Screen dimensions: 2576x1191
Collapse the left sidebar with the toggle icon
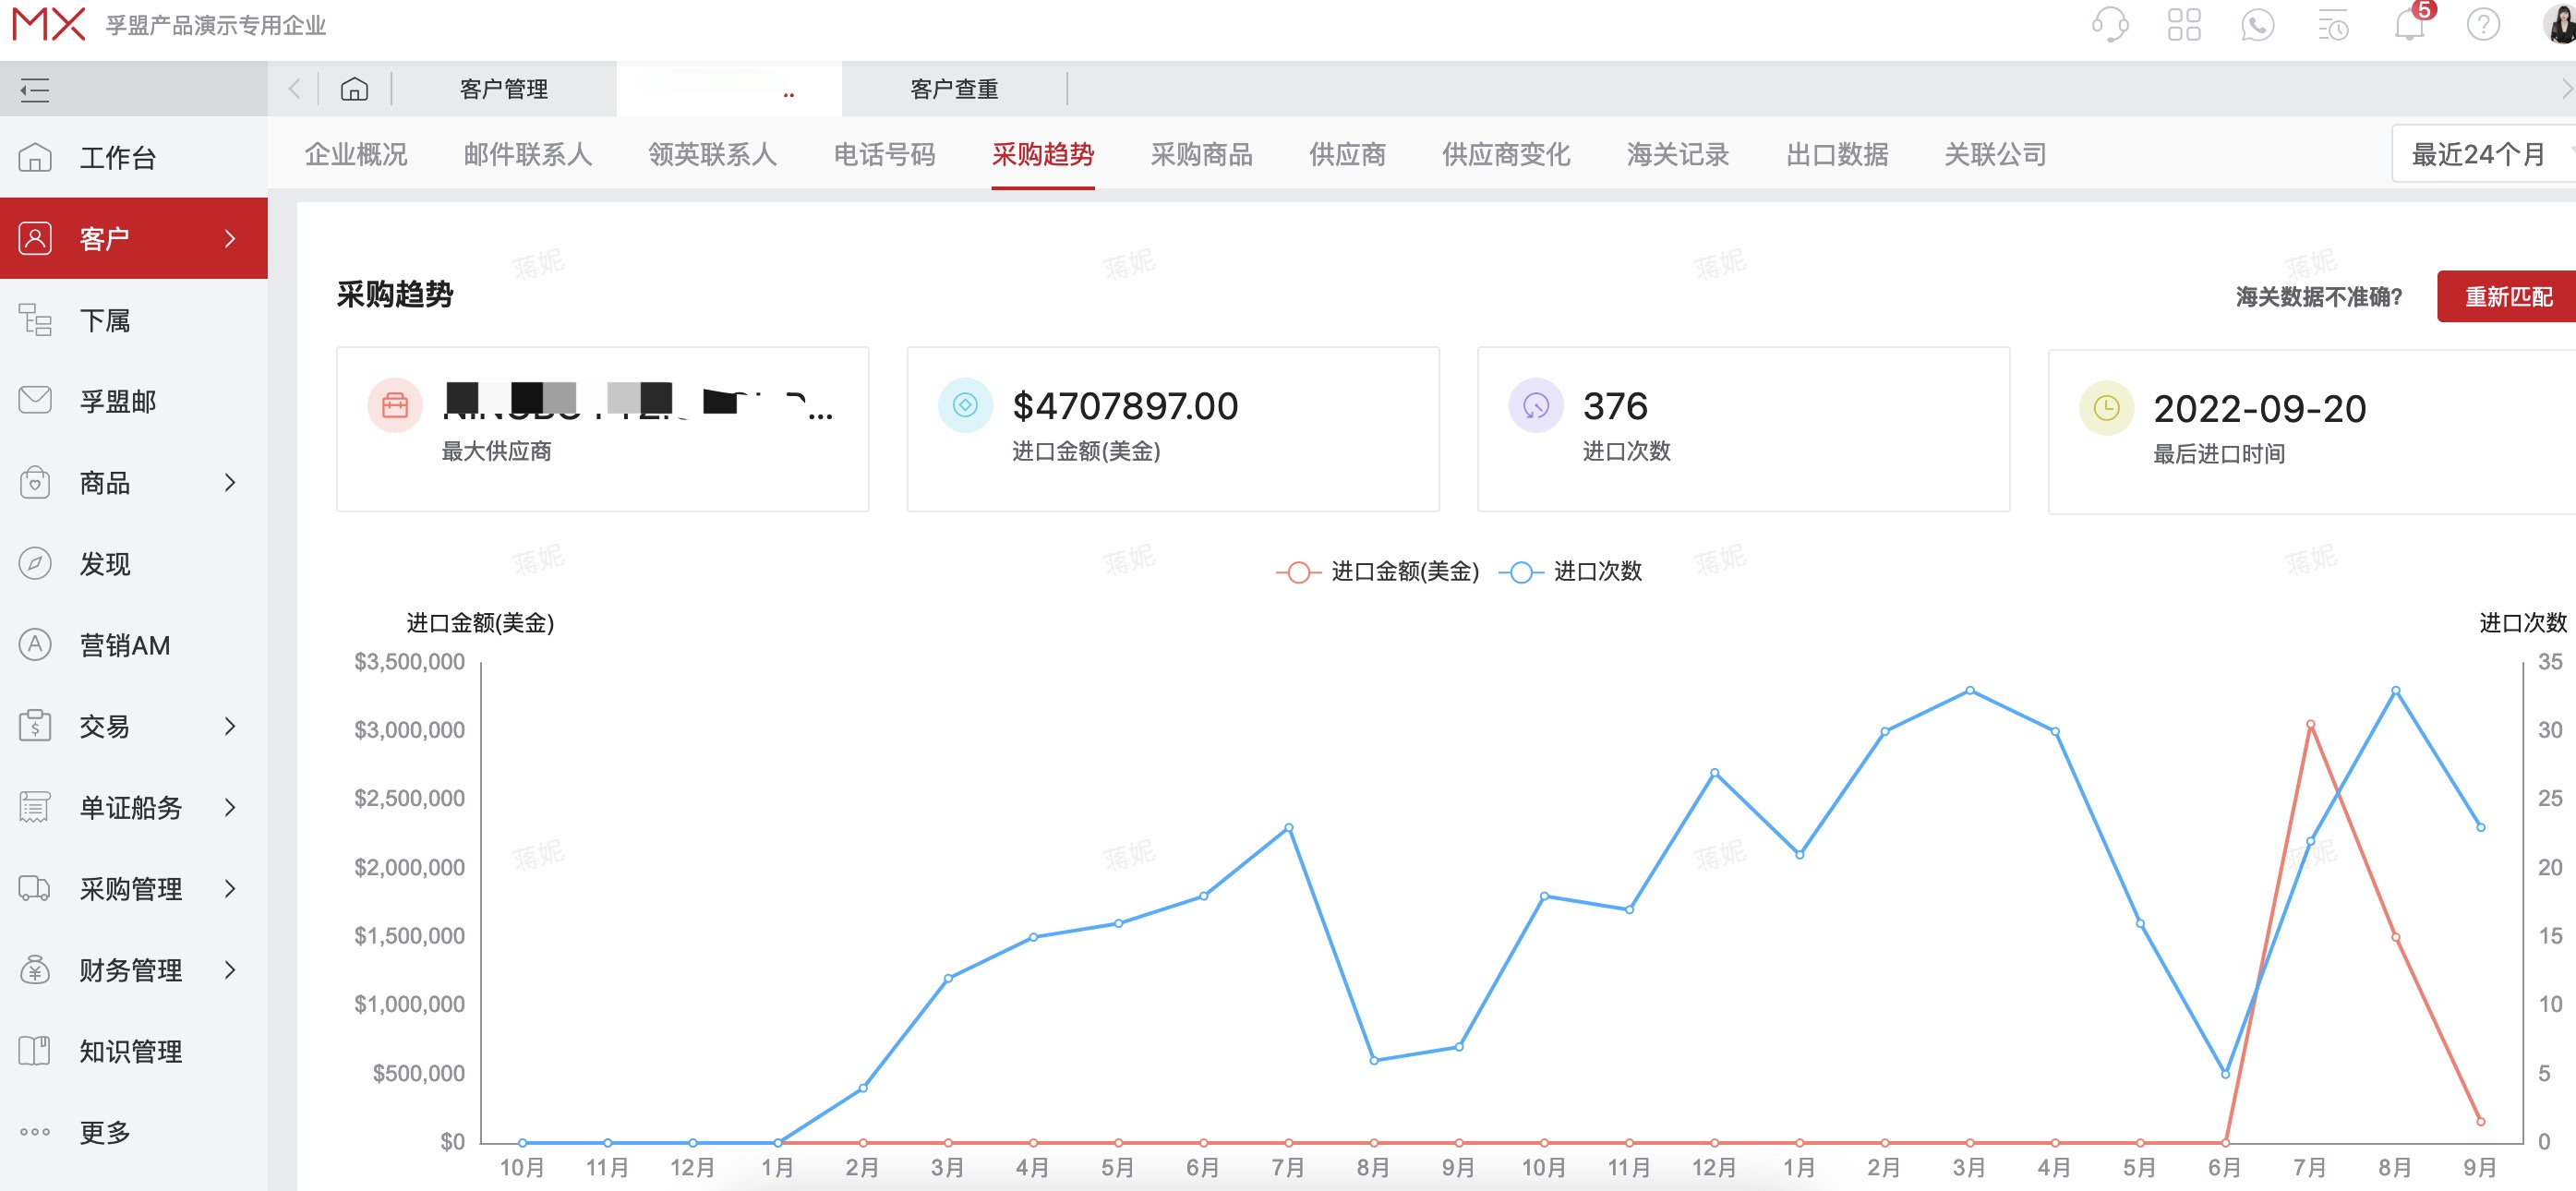pyautogui.click(x=33, y=90)
